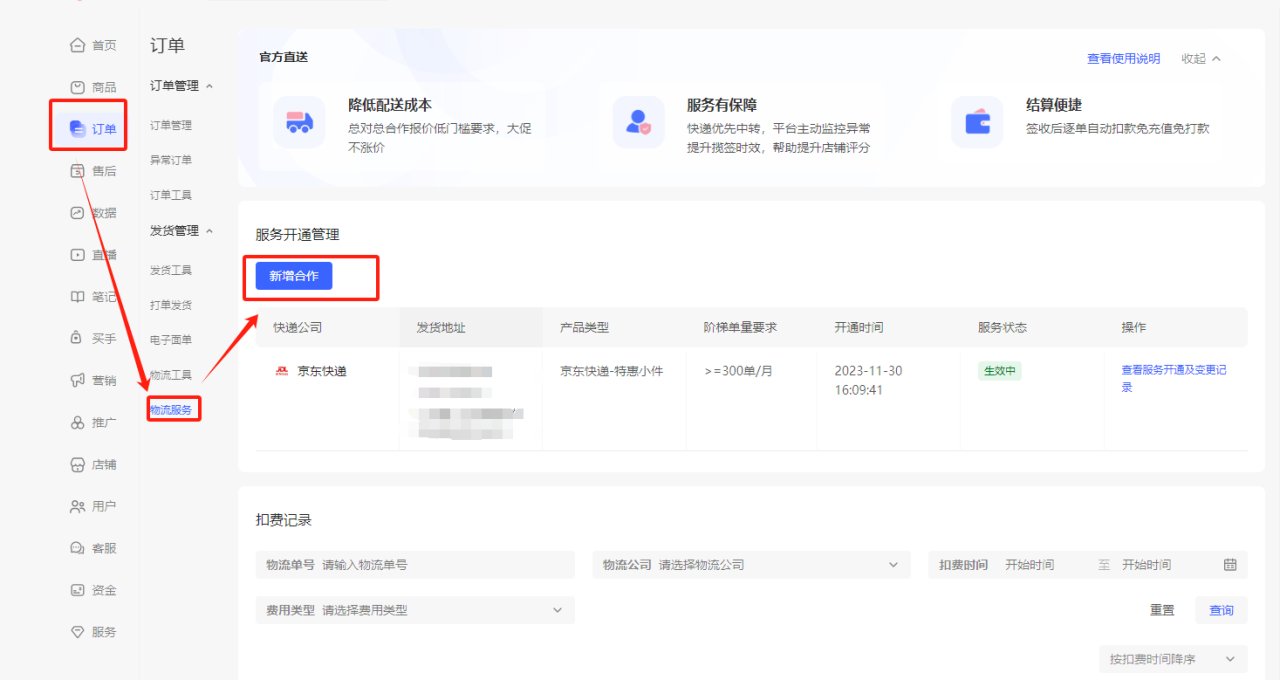Click the 新增合作 button
This screenshot has height=680, width=1280.
(x=294, y=276)
